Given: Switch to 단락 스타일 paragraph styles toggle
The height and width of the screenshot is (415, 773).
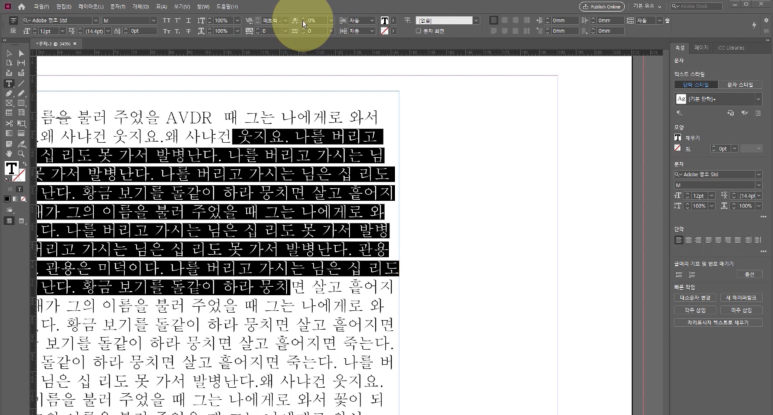Looking at the screenshot, I should click(x=696, y=85).
